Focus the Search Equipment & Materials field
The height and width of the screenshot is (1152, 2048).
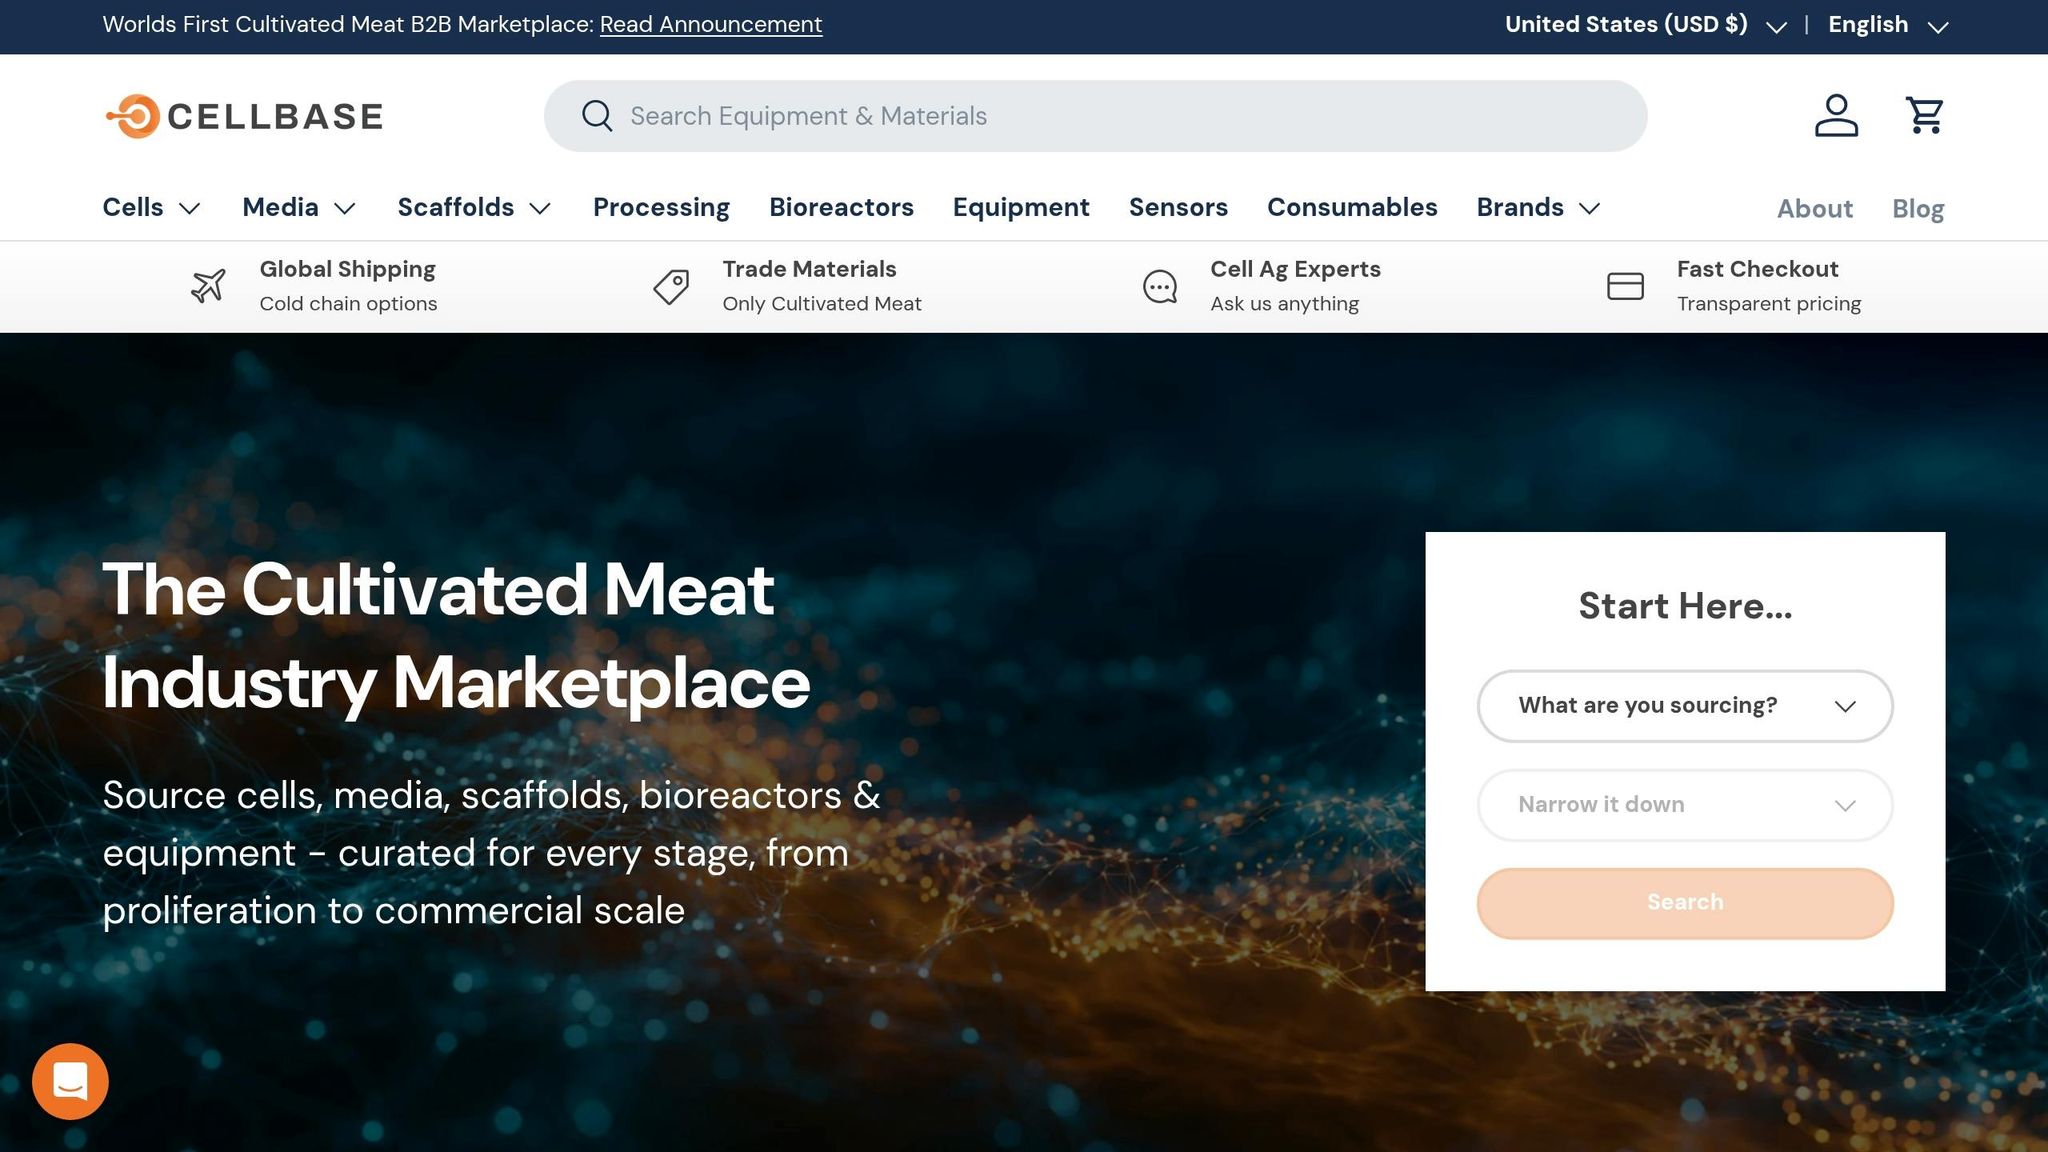pyautogui.click(x=1095, y=116)
